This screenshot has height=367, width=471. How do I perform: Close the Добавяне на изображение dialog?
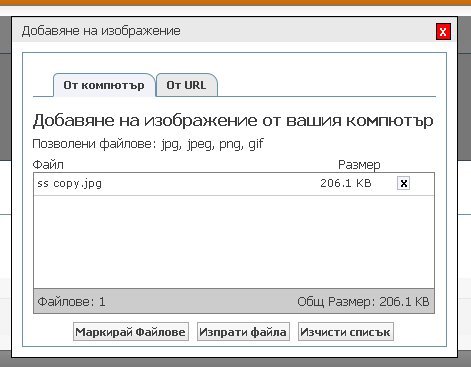pyautogui.click(x=443, y=32)
